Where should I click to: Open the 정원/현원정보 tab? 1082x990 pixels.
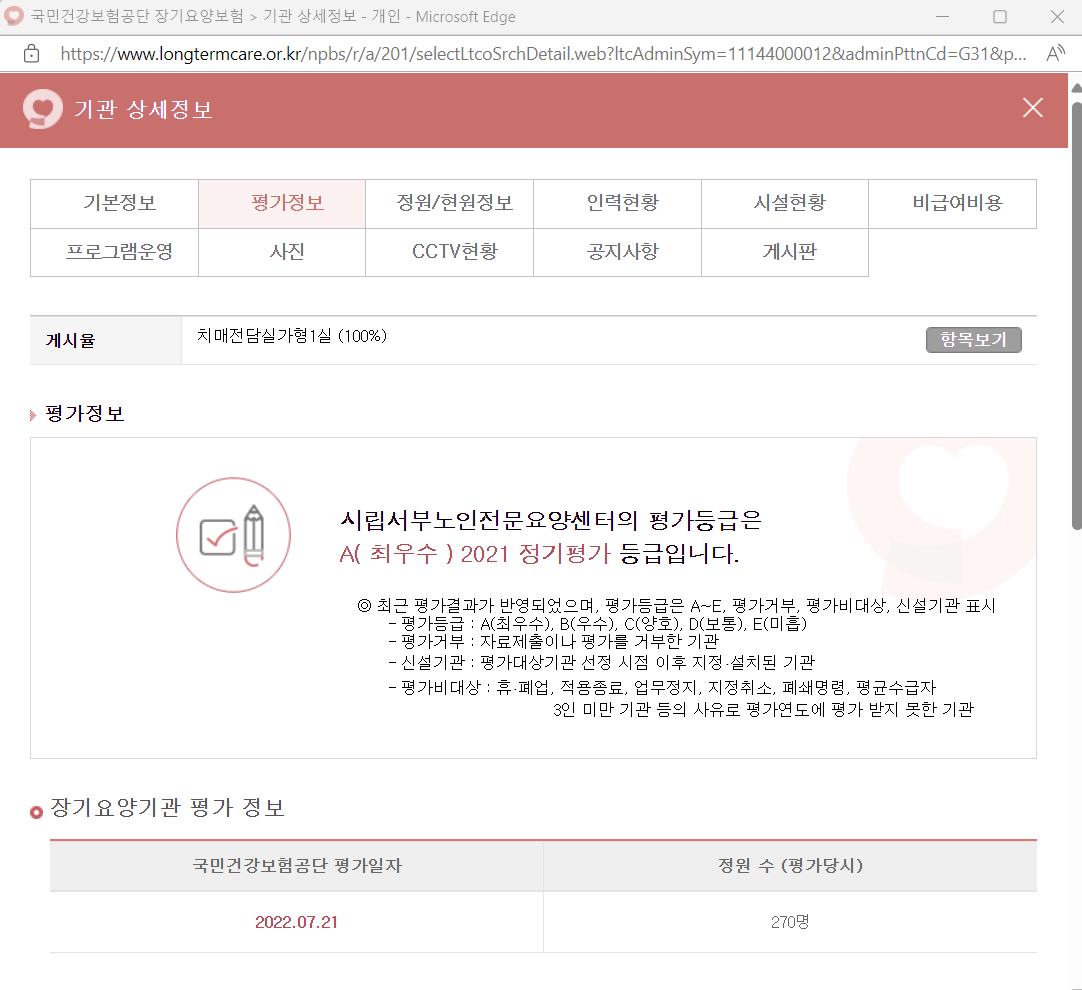point(449,204)
